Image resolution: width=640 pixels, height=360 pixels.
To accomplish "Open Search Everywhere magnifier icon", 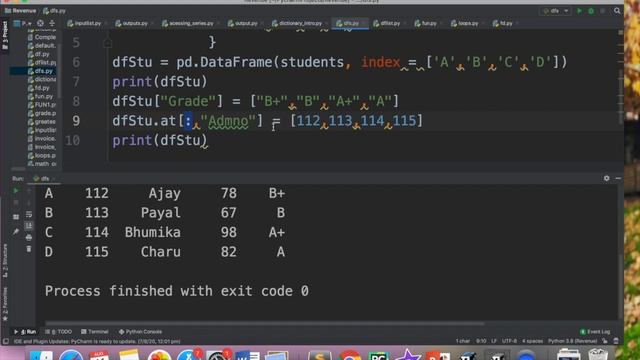I will [617, 11].
